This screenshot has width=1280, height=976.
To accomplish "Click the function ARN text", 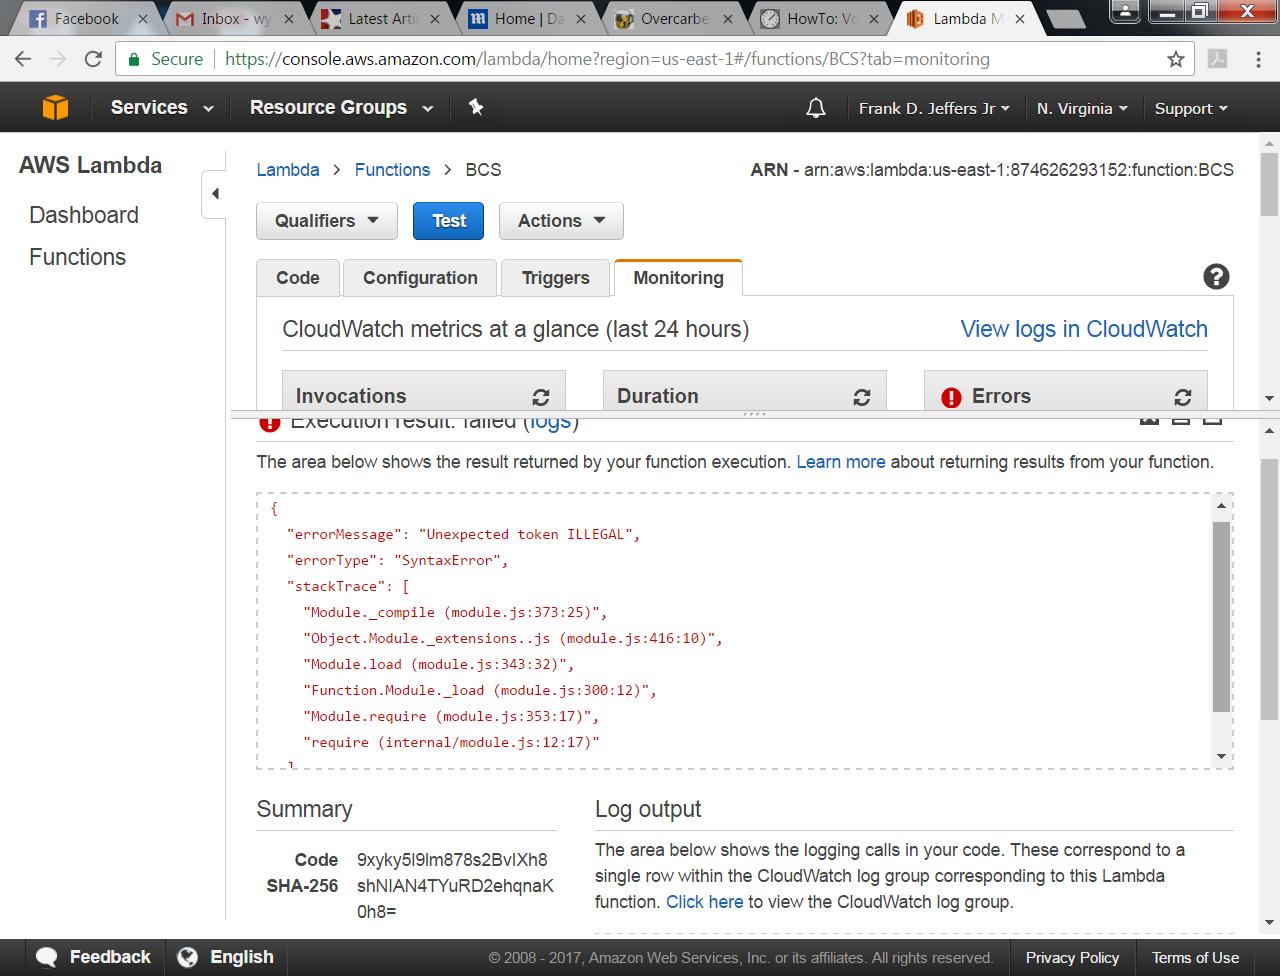I will (x=992, y=170).
